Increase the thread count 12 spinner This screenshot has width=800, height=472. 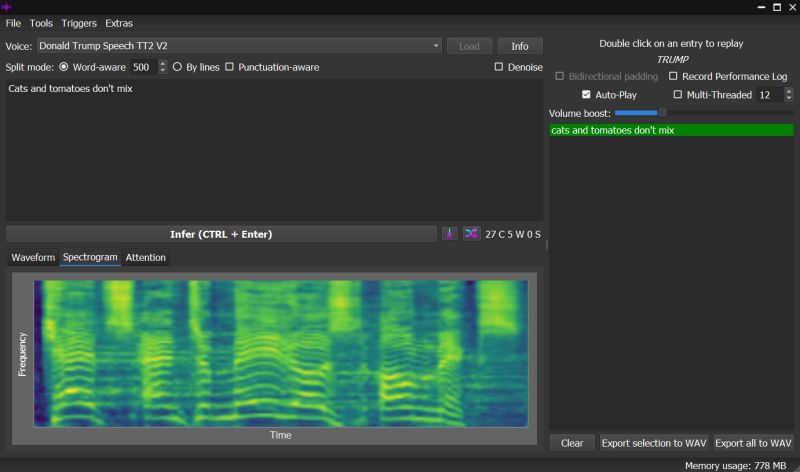[x=789, y=91]
